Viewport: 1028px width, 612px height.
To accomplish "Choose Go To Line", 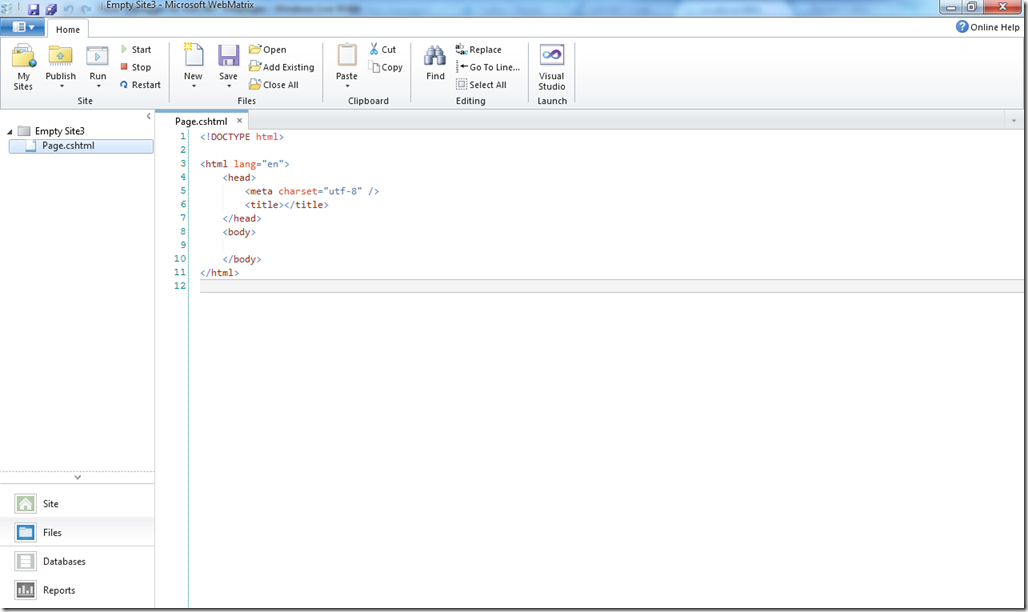I will [x=488, y=67].
